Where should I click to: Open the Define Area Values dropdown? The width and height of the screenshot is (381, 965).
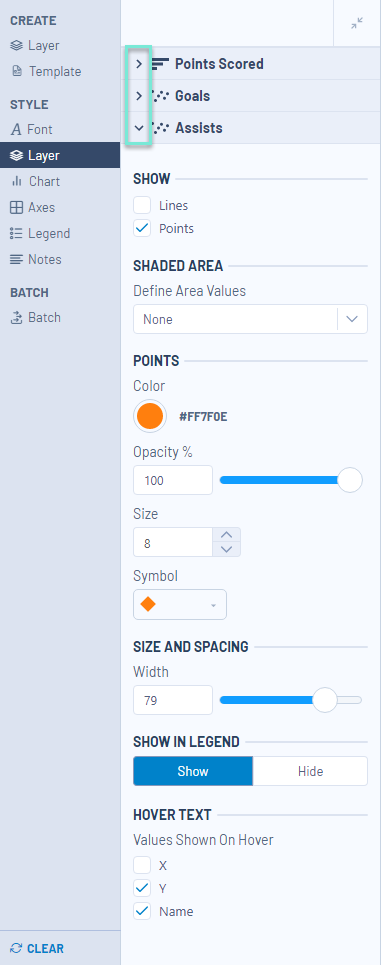point(250,319)
